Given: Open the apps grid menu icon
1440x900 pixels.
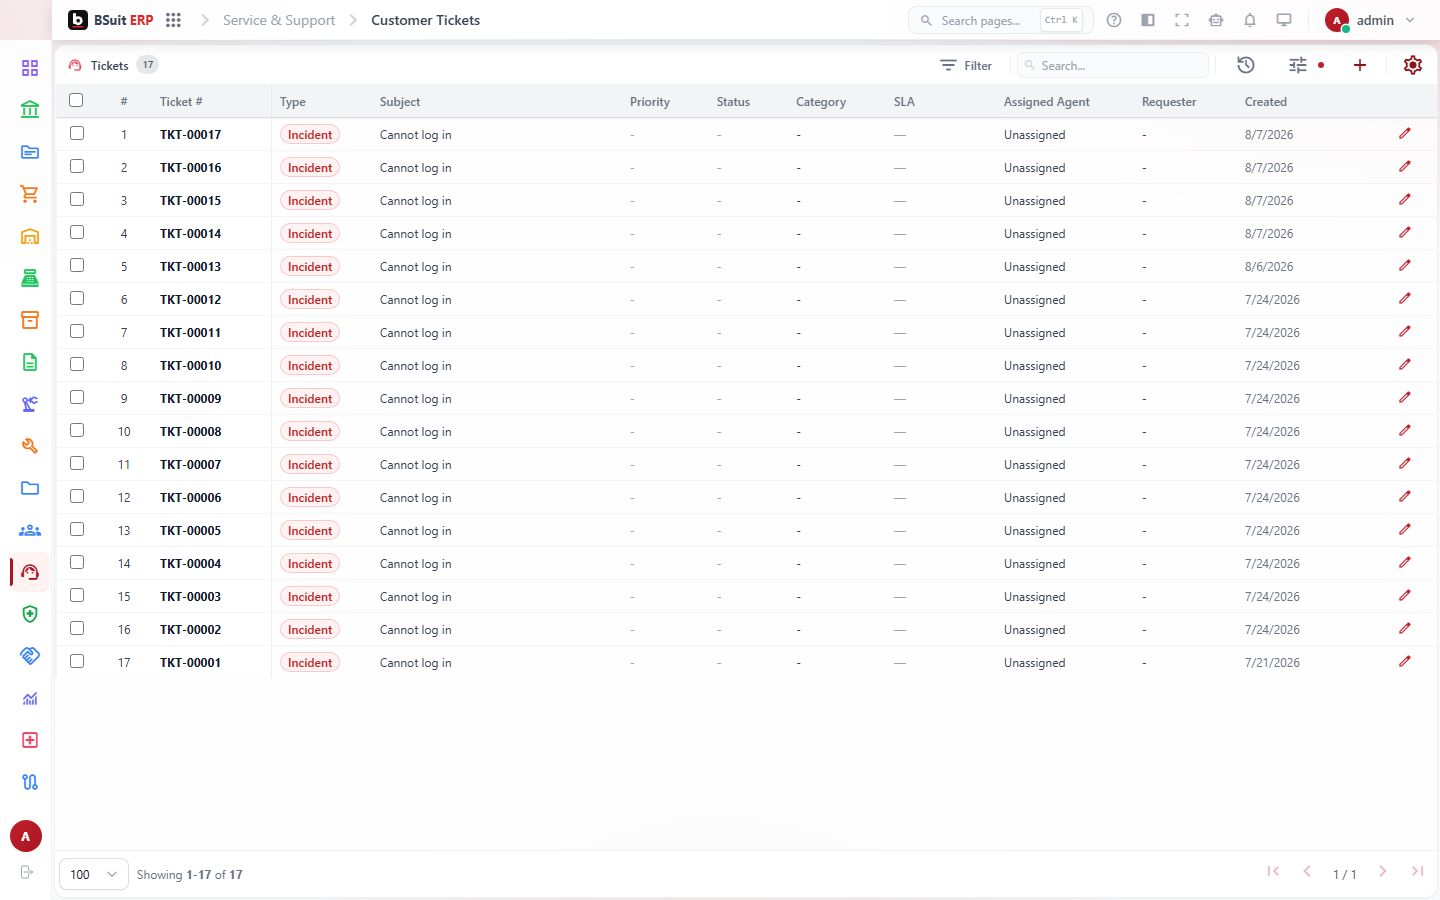Looking at the screenshot, I should [x=173, y=20].
